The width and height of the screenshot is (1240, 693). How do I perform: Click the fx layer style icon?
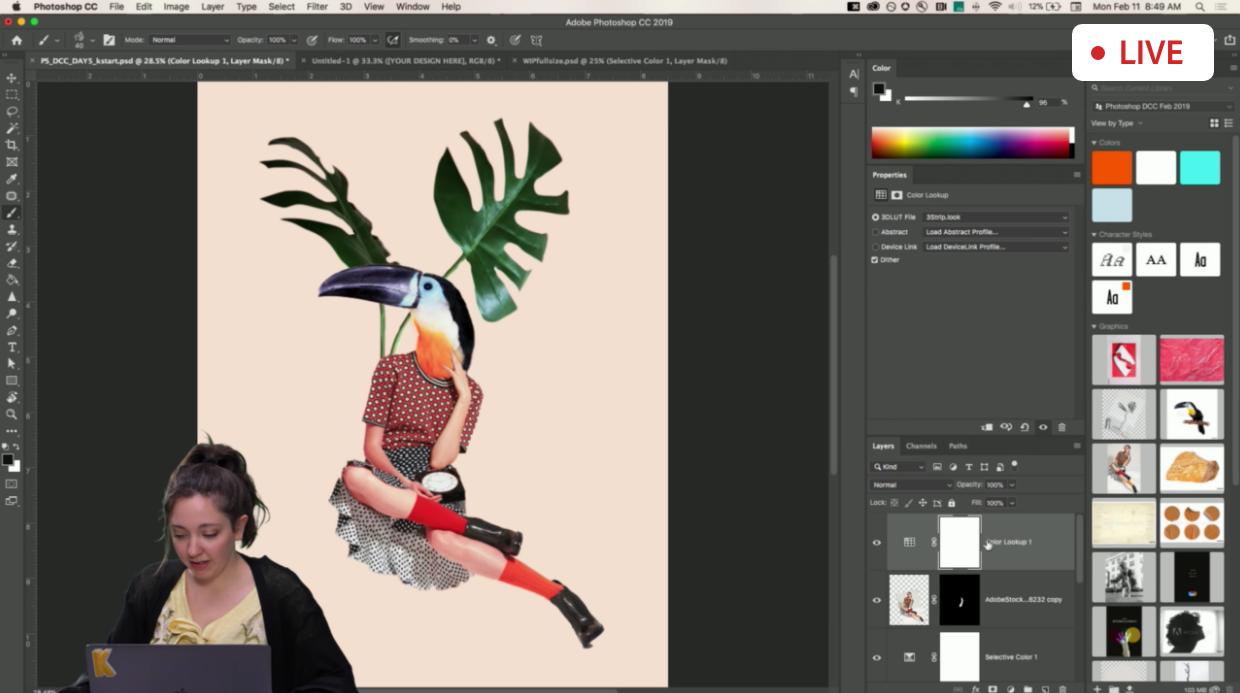(x=975, y=688)
